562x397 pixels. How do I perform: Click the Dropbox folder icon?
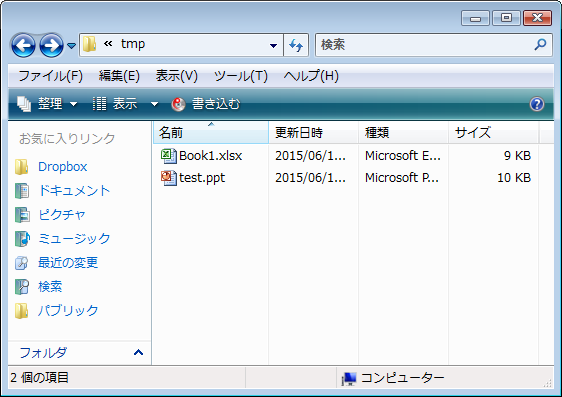[x=22, y=167]
